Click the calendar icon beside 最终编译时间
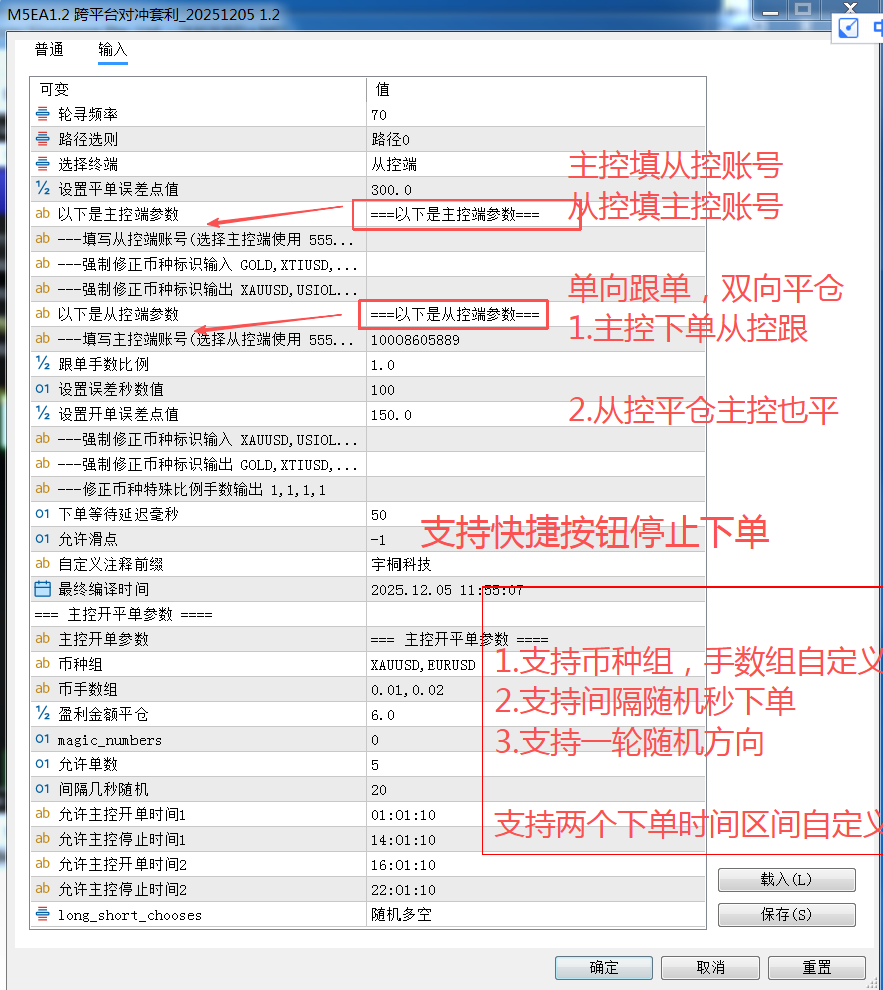 pyautogui.click(x=41, y=588)
